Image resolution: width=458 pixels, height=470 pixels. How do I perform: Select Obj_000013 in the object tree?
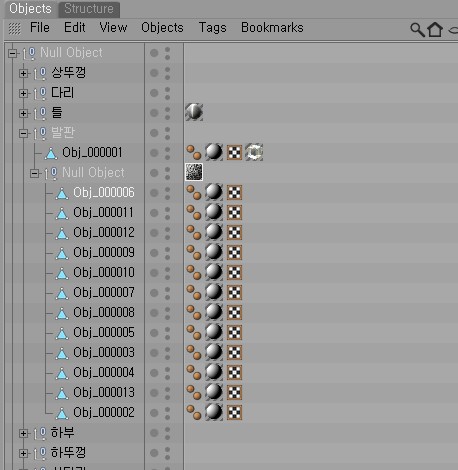(104, 393)
